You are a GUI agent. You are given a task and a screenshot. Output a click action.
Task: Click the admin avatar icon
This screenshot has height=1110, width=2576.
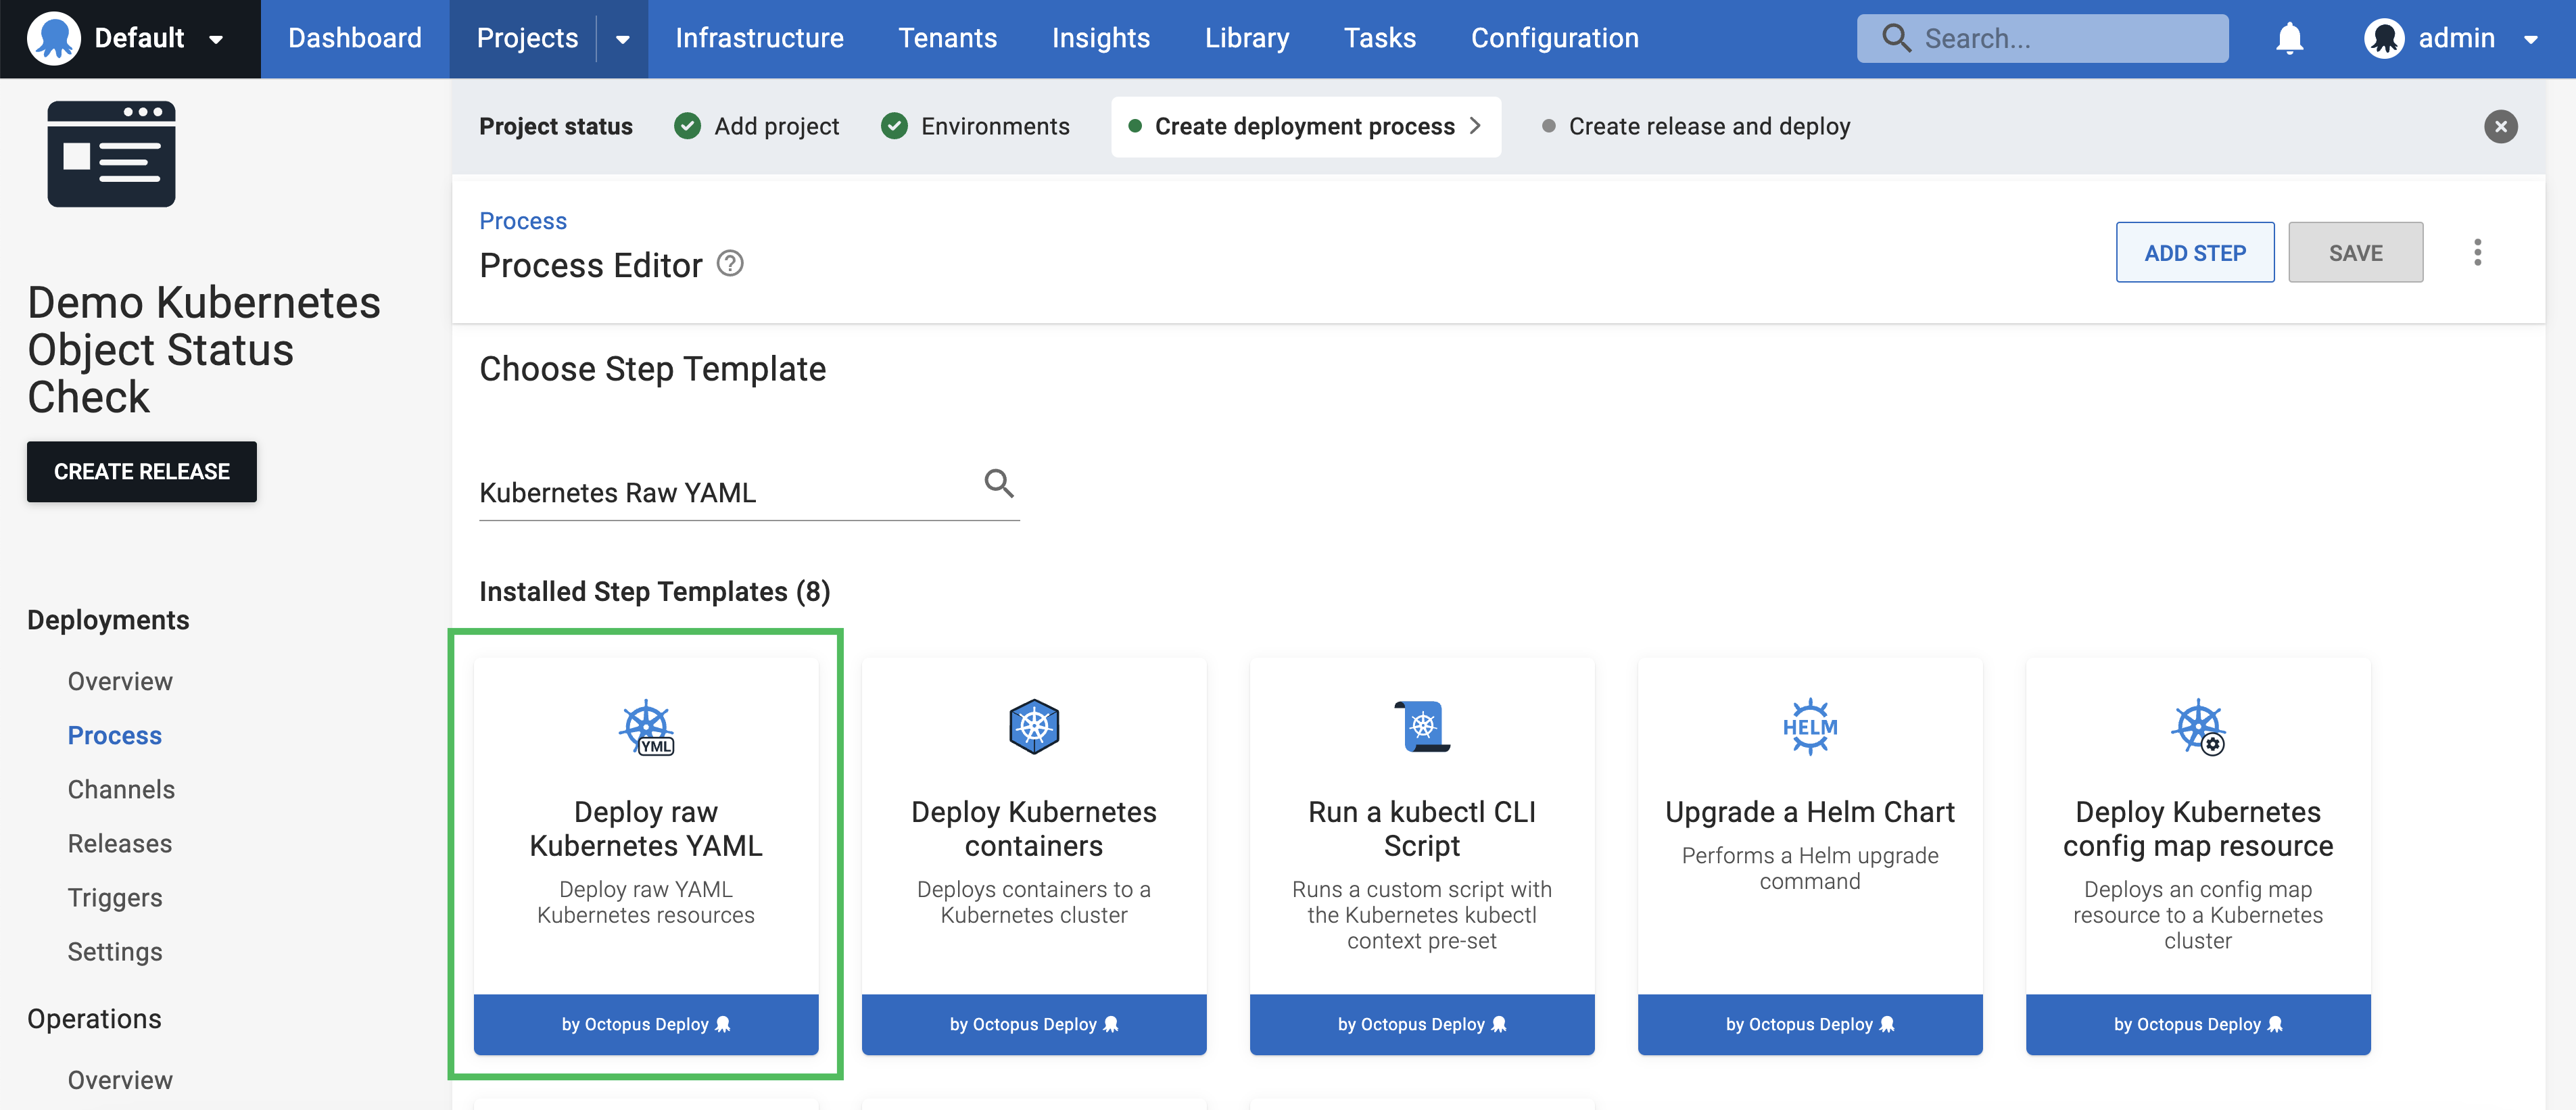pyautogui.click(x=2386, y=38)
